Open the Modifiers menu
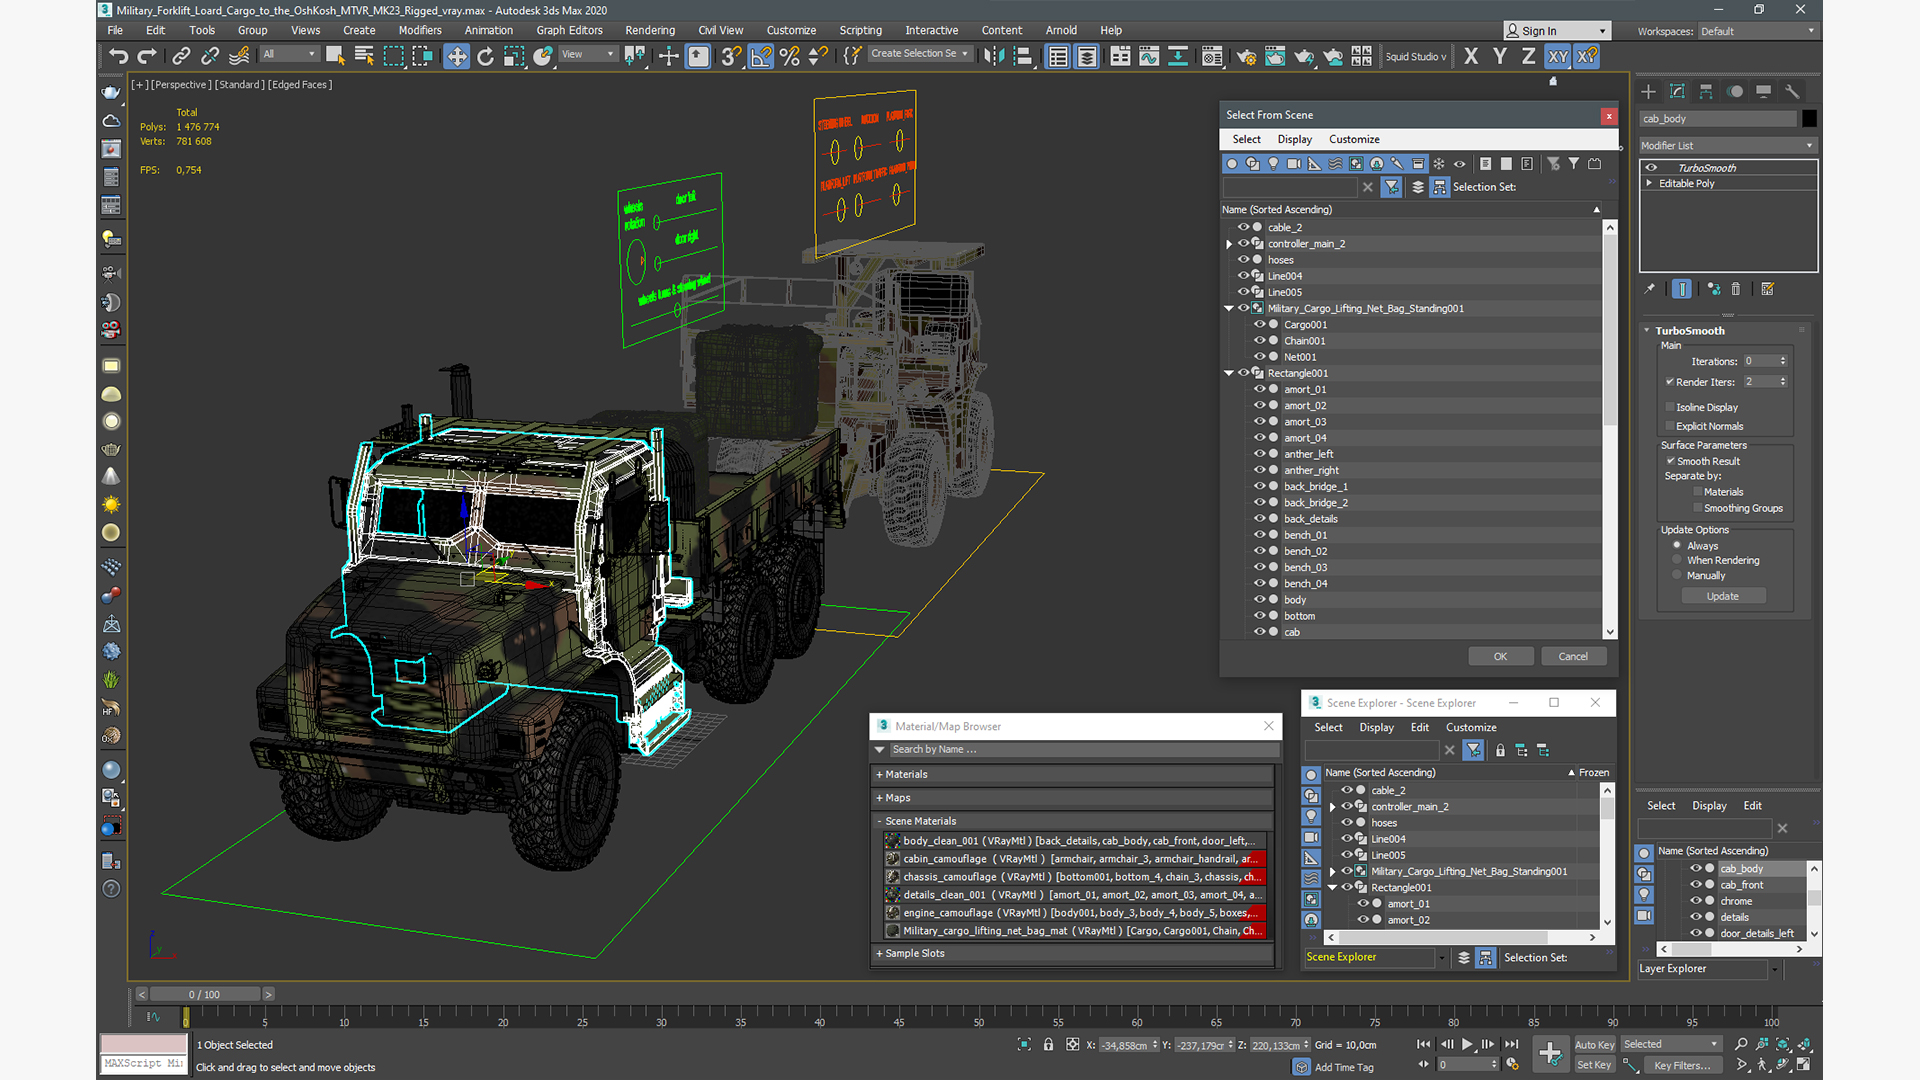Screen dimensions: 1920x1080 (419, 30)
